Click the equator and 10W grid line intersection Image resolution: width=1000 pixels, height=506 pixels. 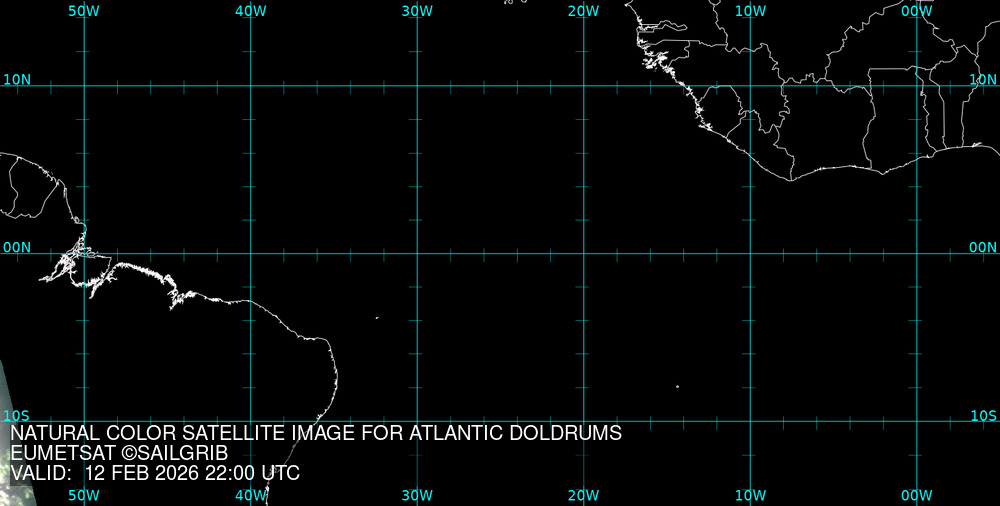pyautogui.click(x=751, y=253)
